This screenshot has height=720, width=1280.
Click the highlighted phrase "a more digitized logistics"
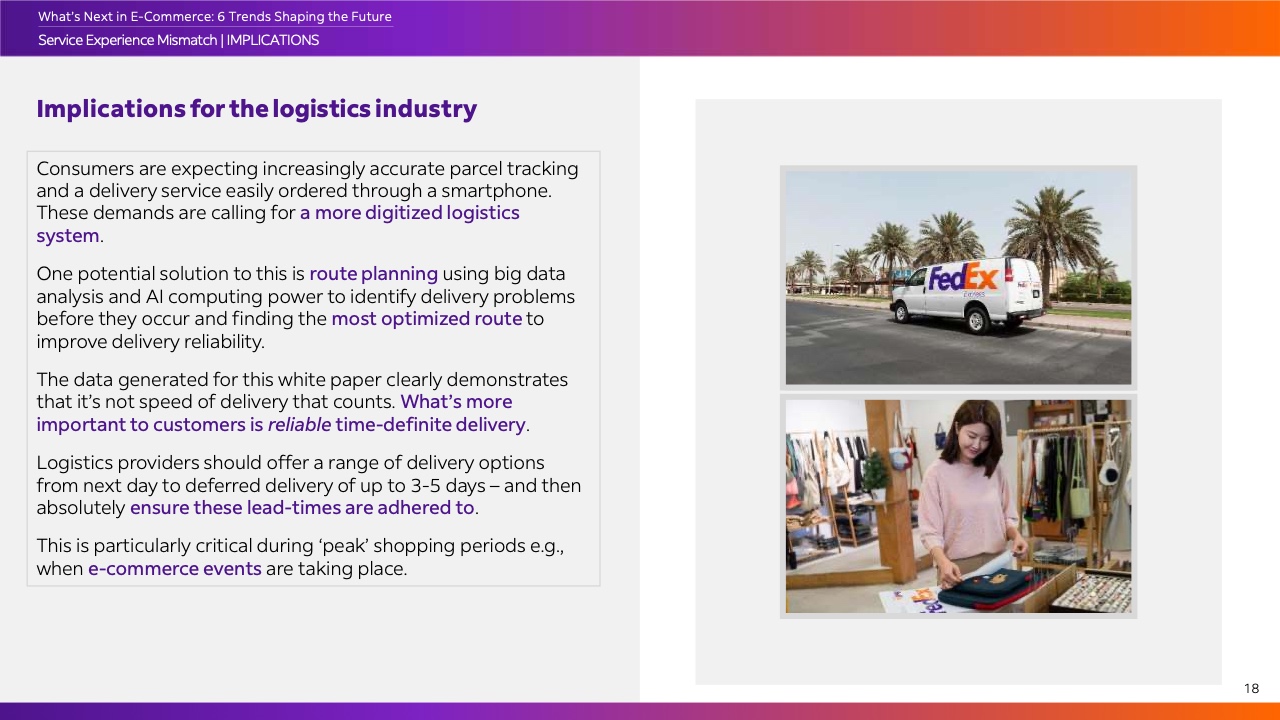tap(409, 213)
